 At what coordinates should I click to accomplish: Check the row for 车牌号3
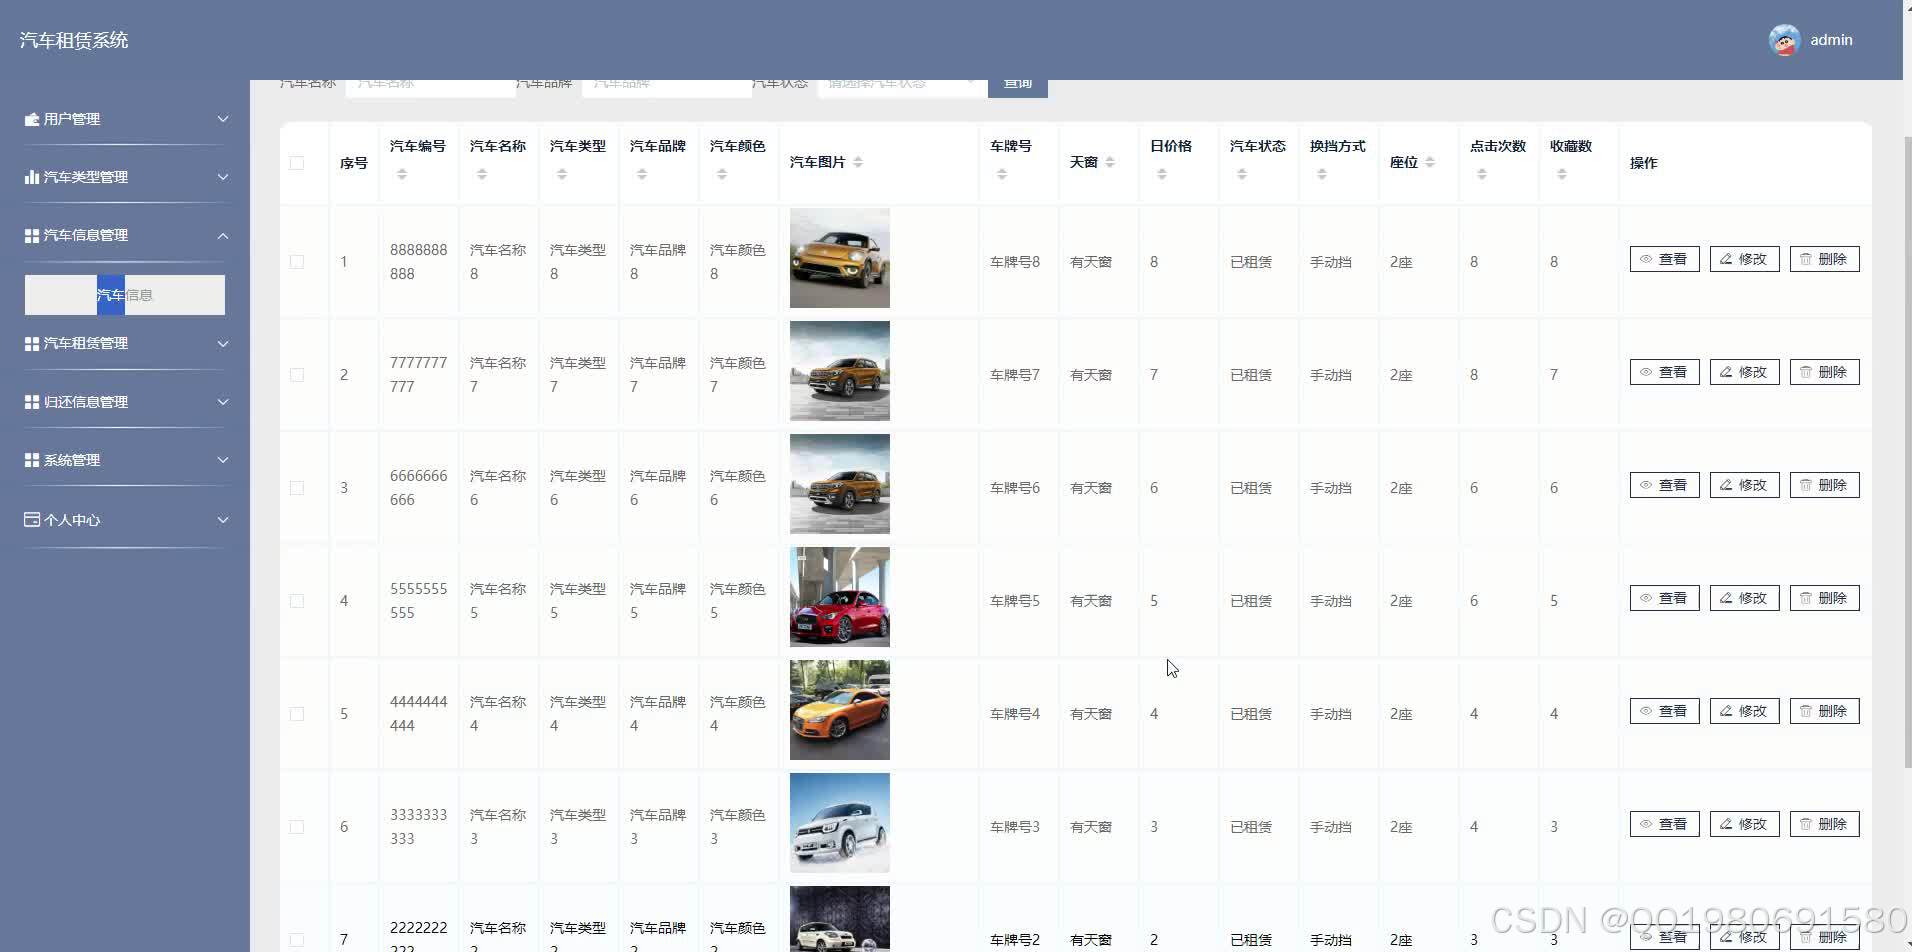pyautogui.click(x=297, y=827)
